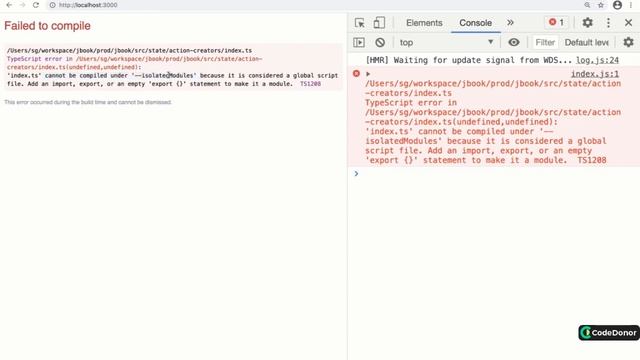Show more DevTools tabs

tap(510, 23)
